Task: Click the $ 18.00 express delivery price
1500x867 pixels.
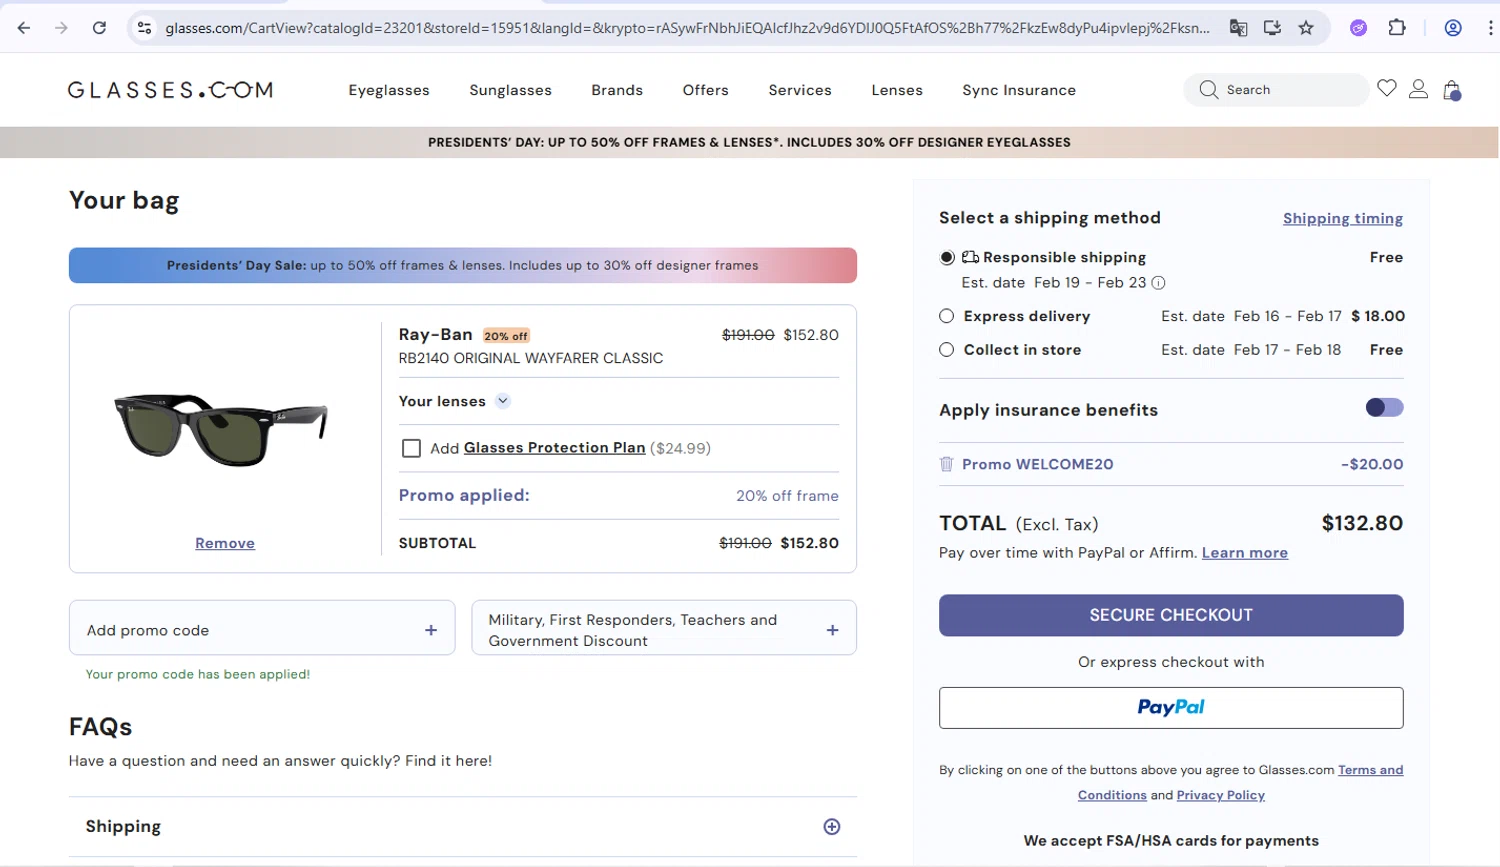Action: 1378,316
